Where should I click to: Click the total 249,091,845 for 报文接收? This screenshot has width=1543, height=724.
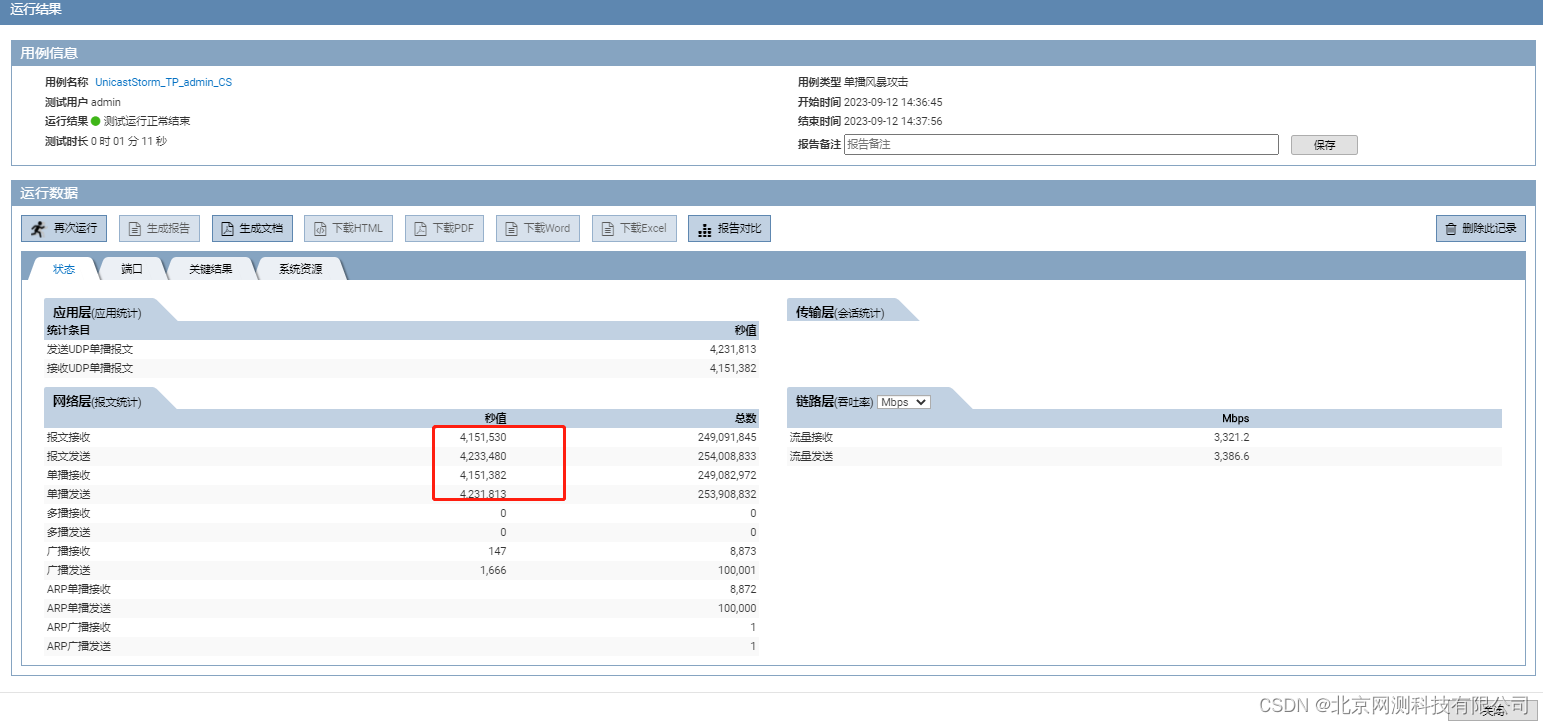point(727,437)
